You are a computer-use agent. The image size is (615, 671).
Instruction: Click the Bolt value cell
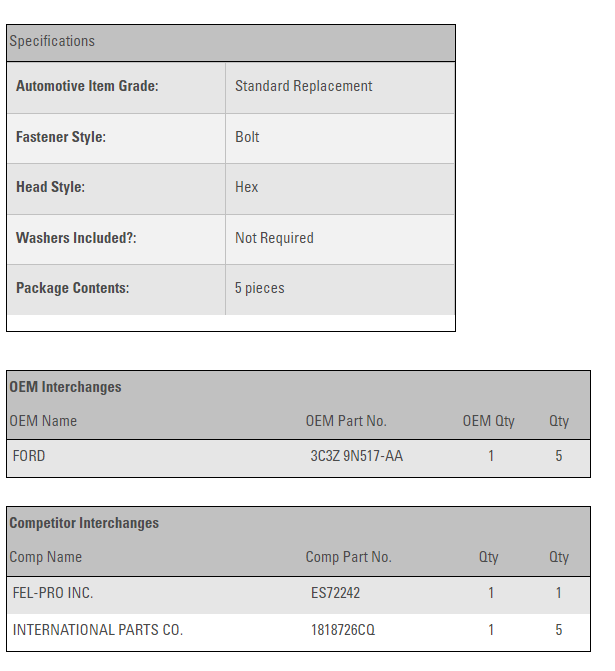[247, 137]
